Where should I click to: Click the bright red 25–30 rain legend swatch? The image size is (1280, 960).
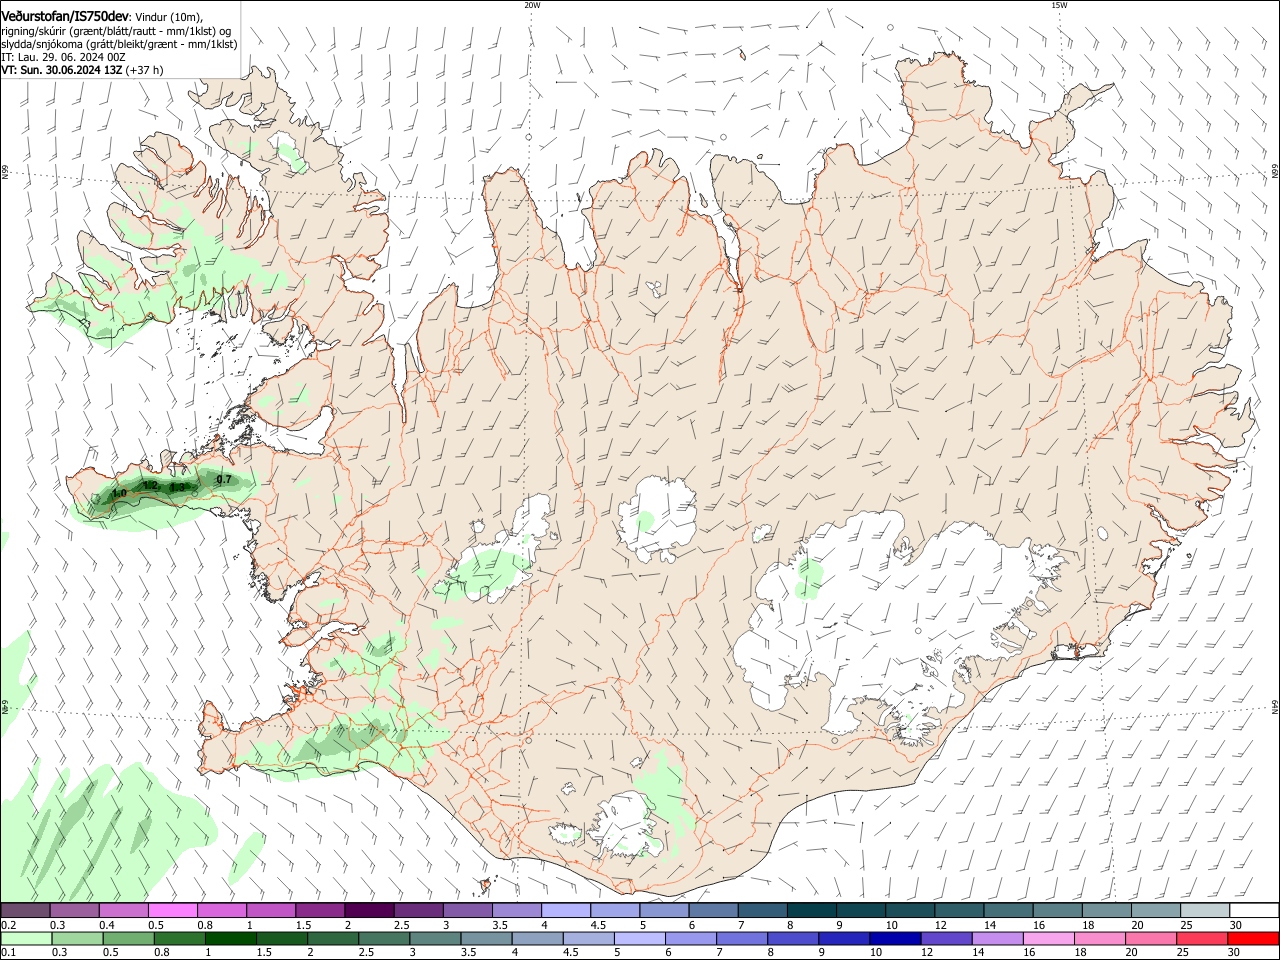1251,938
